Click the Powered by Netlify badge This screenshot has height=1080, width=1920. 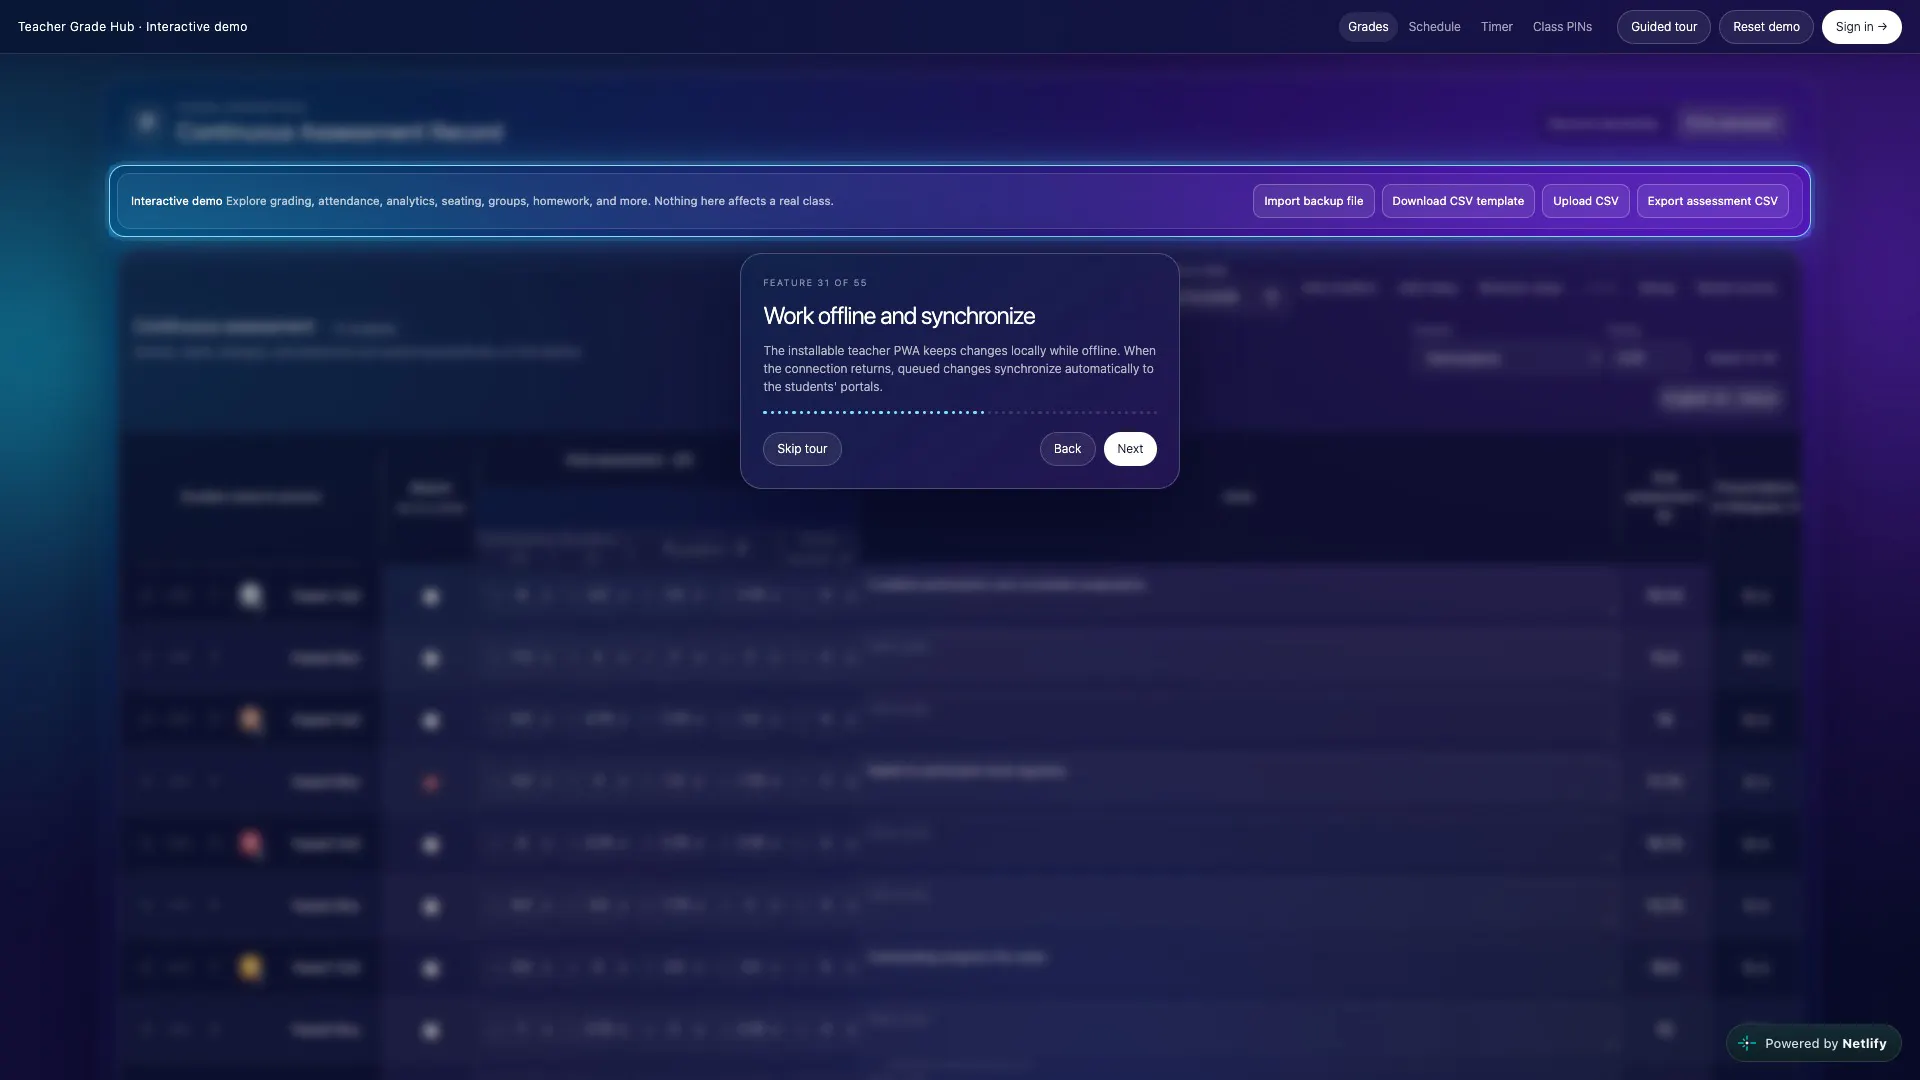pos(1813,1043)
